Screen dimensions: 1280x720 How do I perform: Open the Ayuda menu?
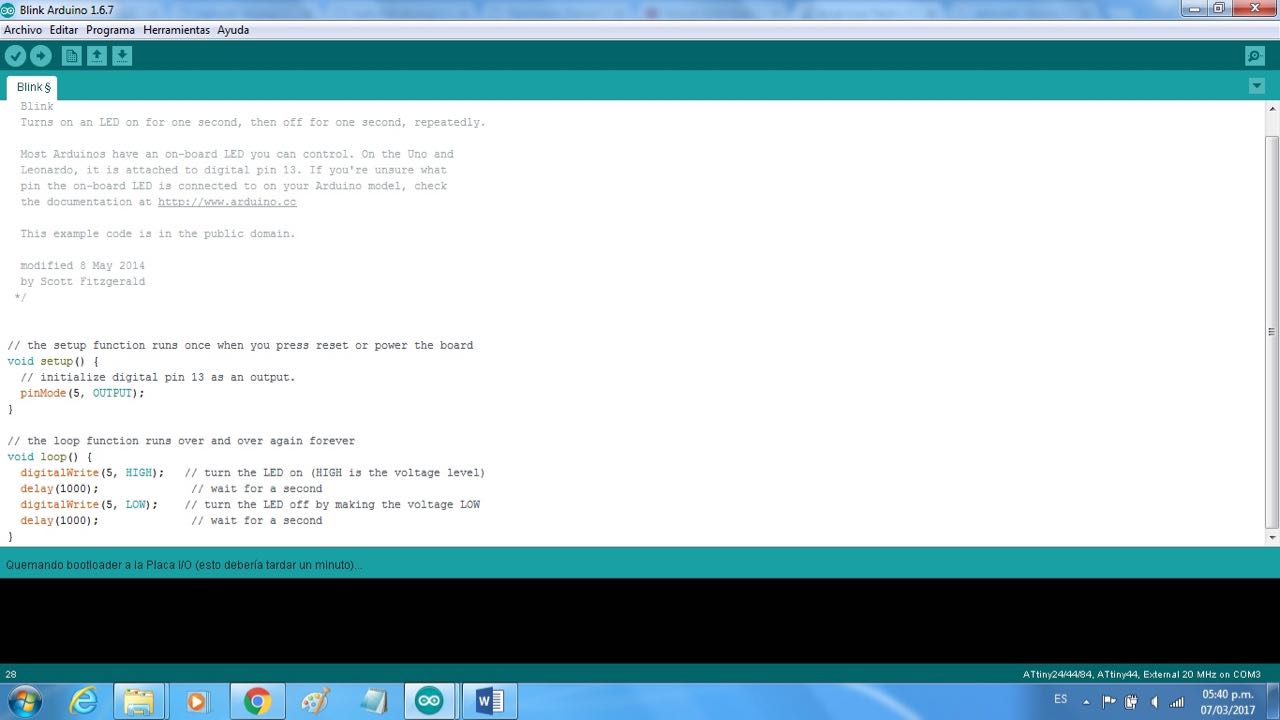coord(233,30)
